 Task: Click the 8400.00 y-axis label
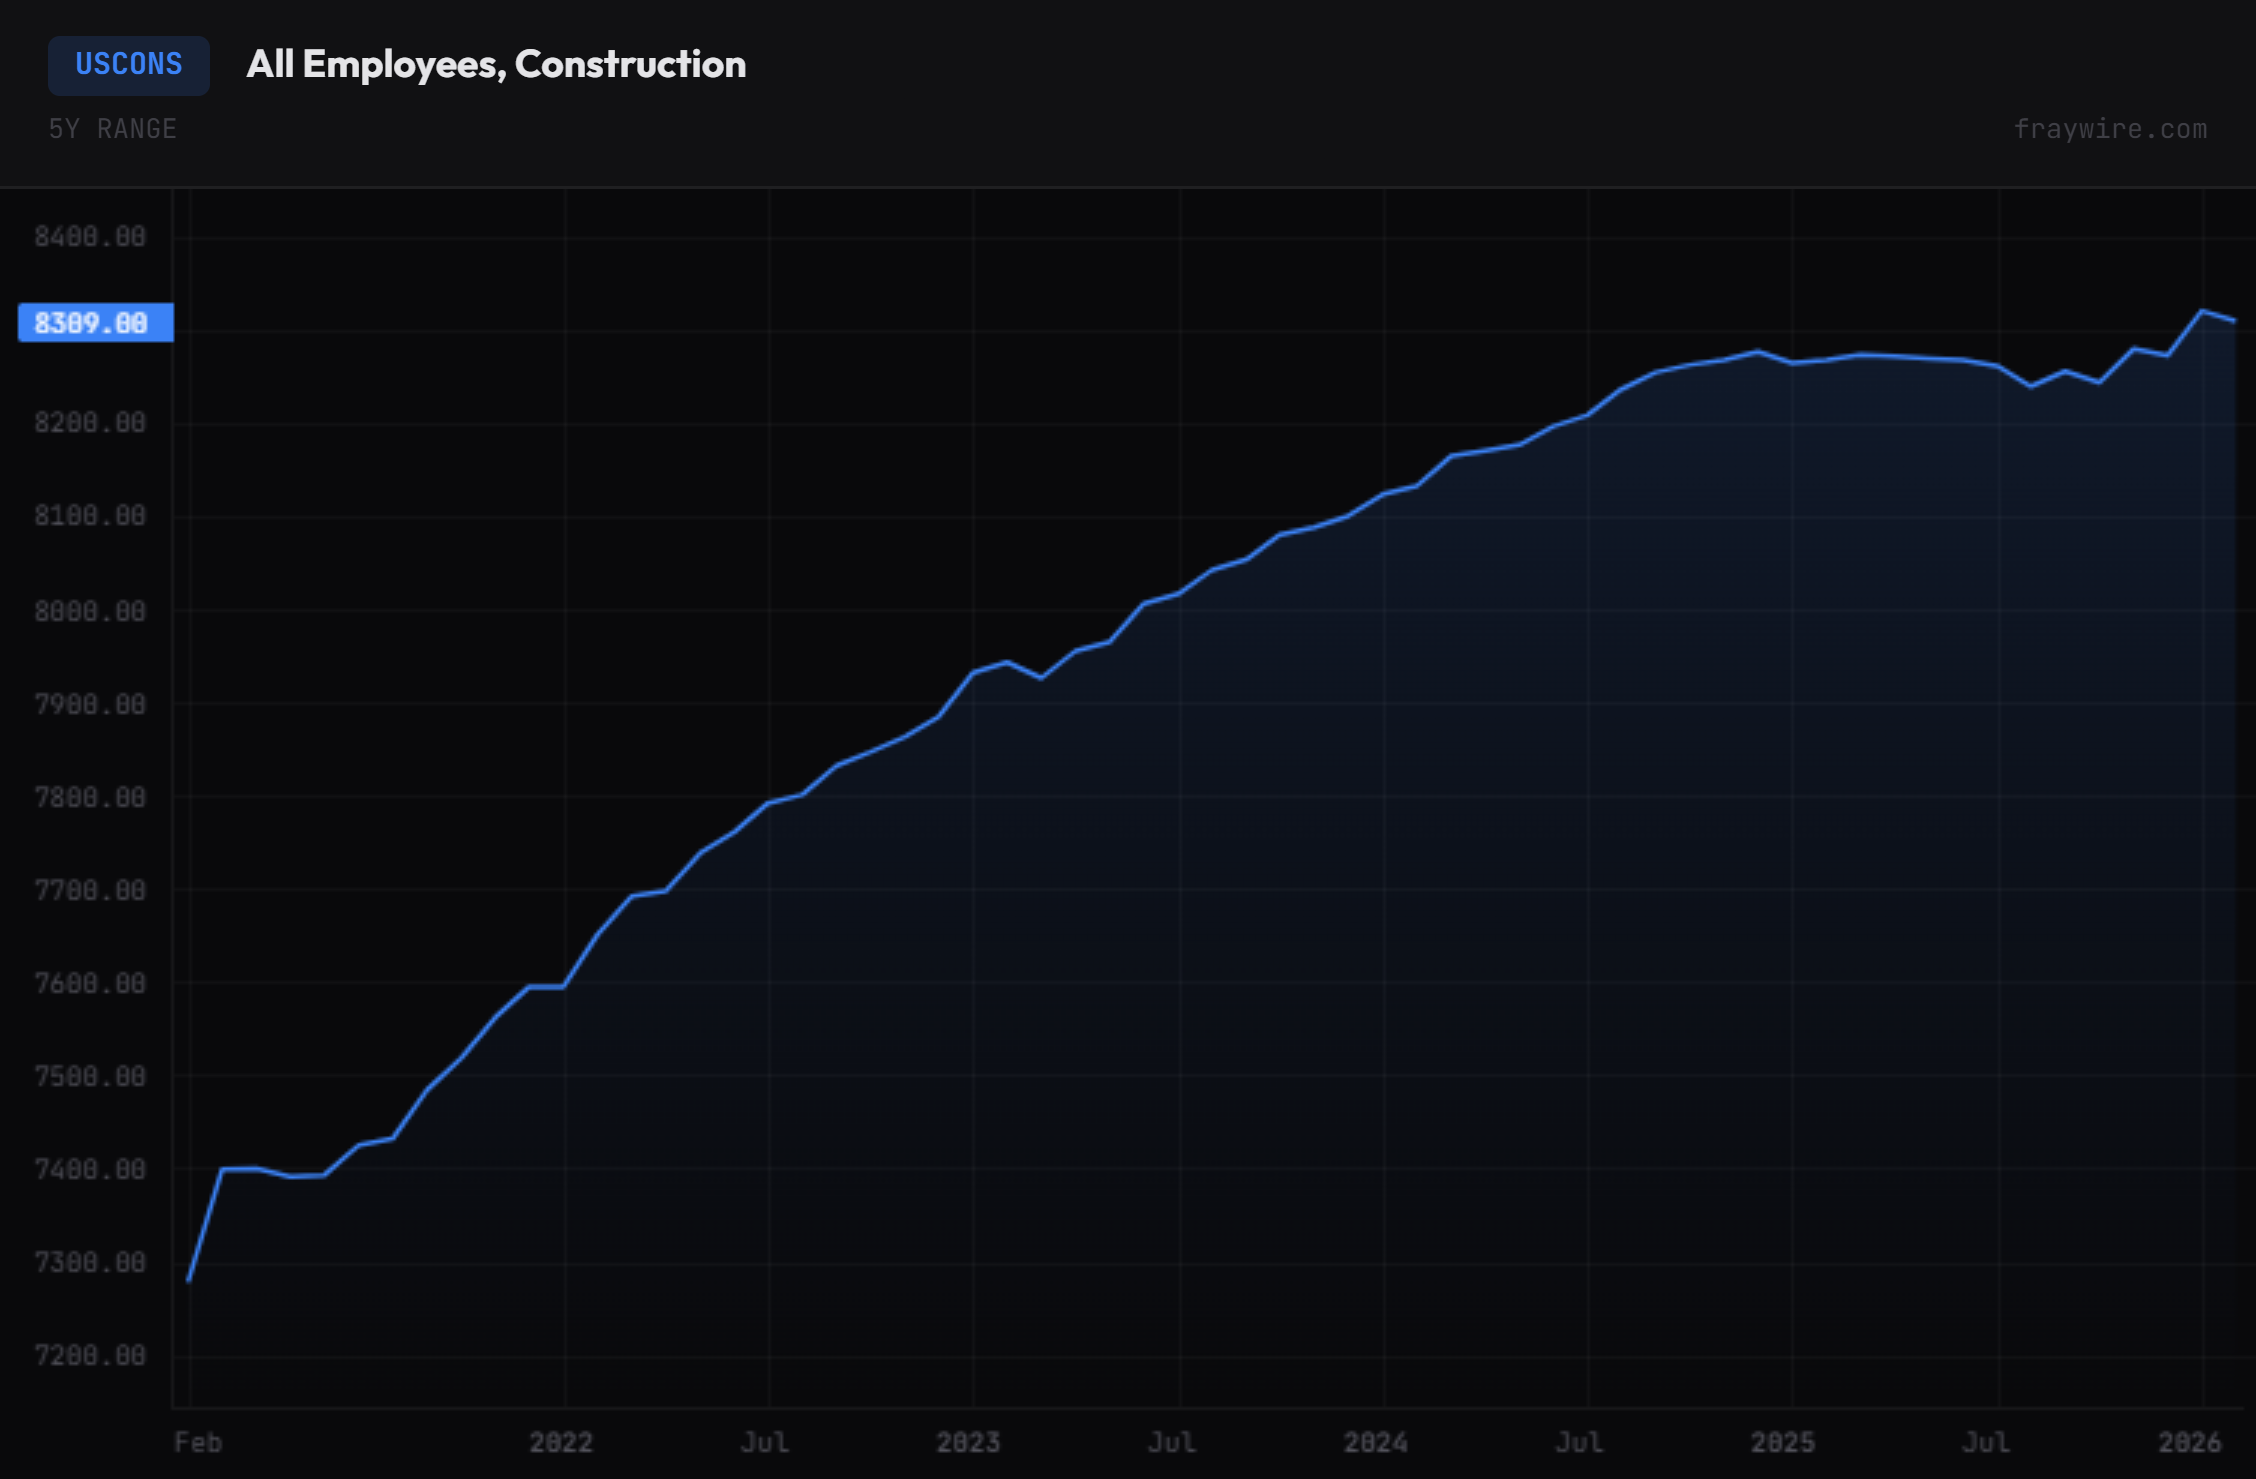[x=90, y=237]
